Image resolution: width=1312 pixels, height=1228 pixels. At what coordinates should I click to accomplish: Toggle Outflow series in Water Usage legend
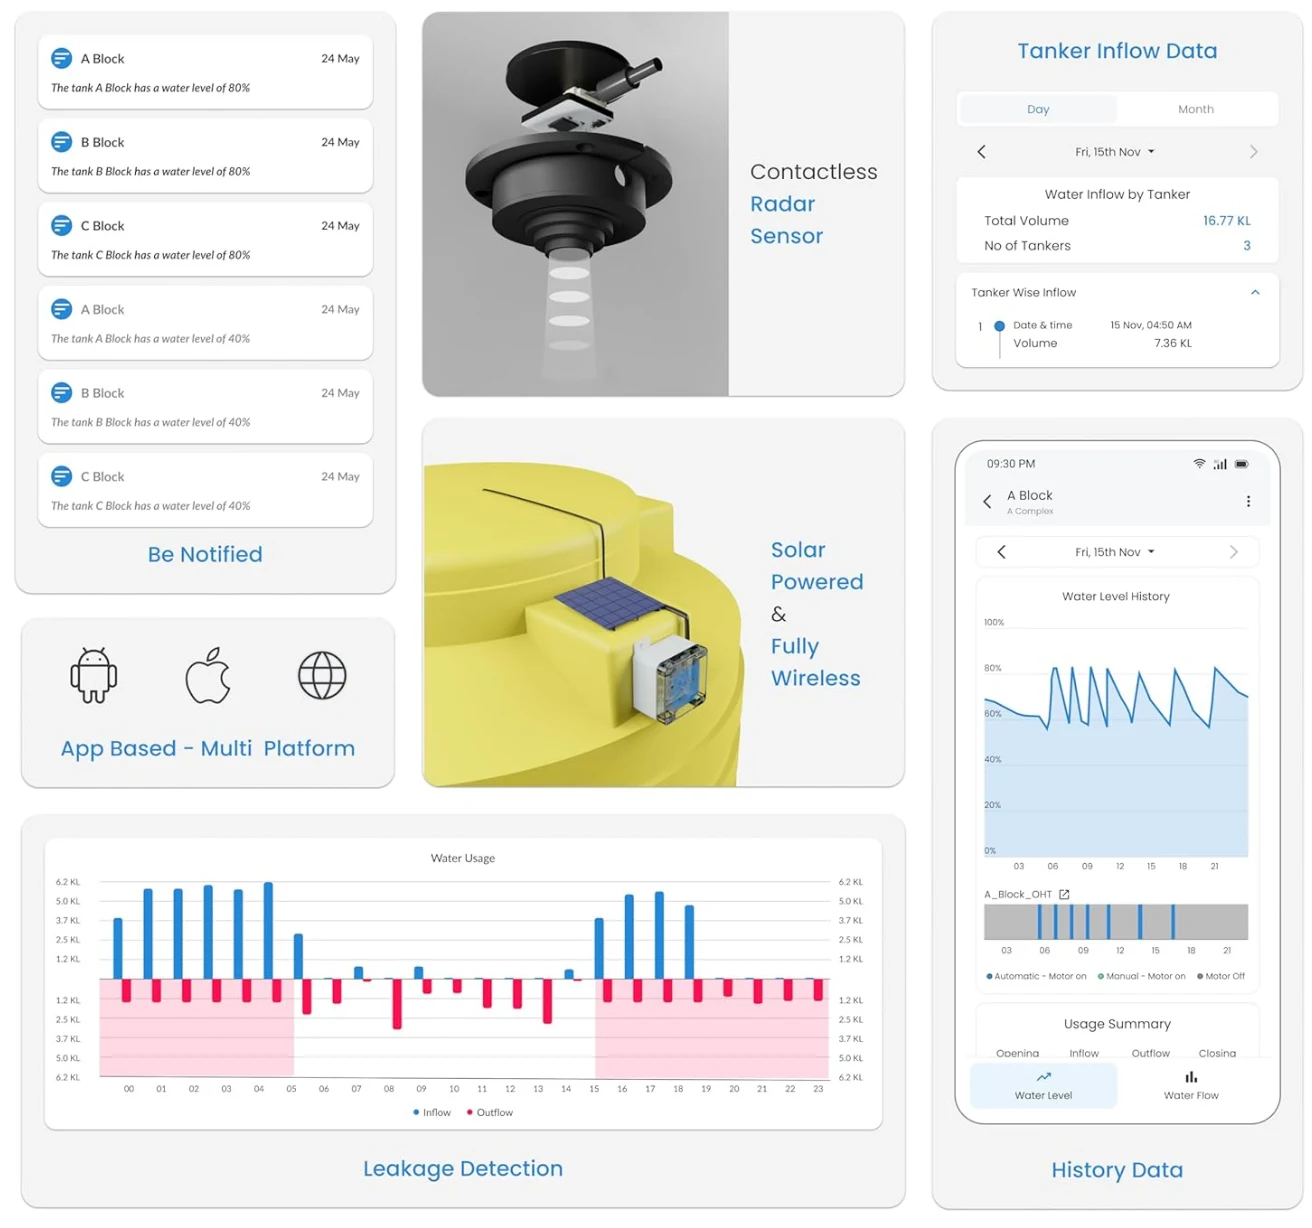tap(490, 1112)
